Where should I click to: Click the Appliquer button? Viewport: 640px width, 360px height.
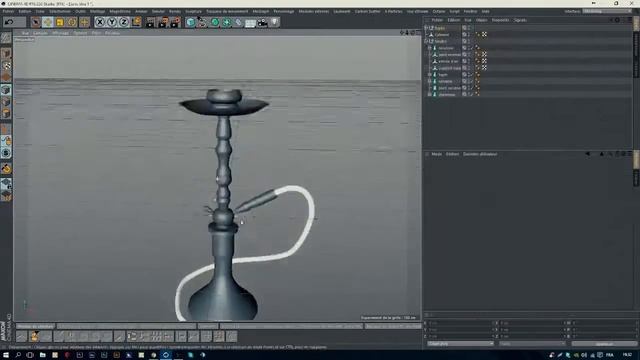point(604,344)
